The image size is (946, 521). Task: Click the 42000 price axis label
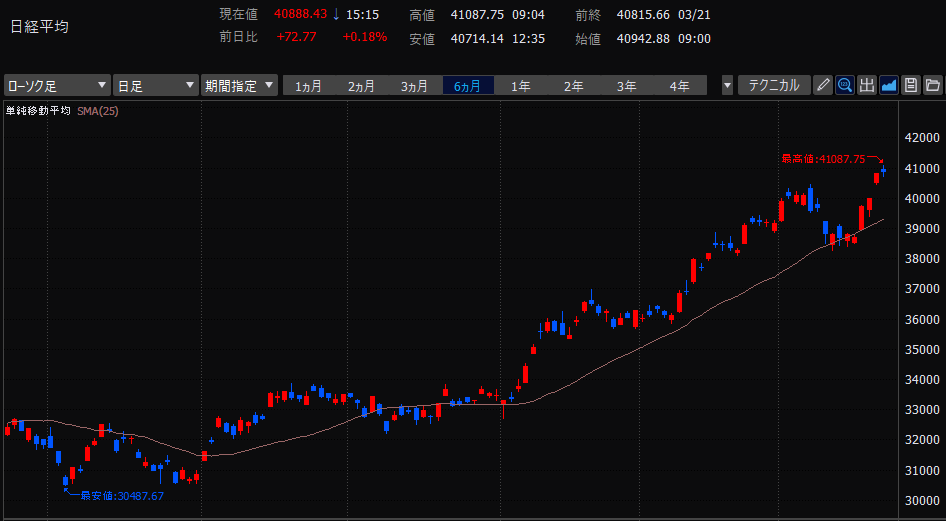(923, 138)
